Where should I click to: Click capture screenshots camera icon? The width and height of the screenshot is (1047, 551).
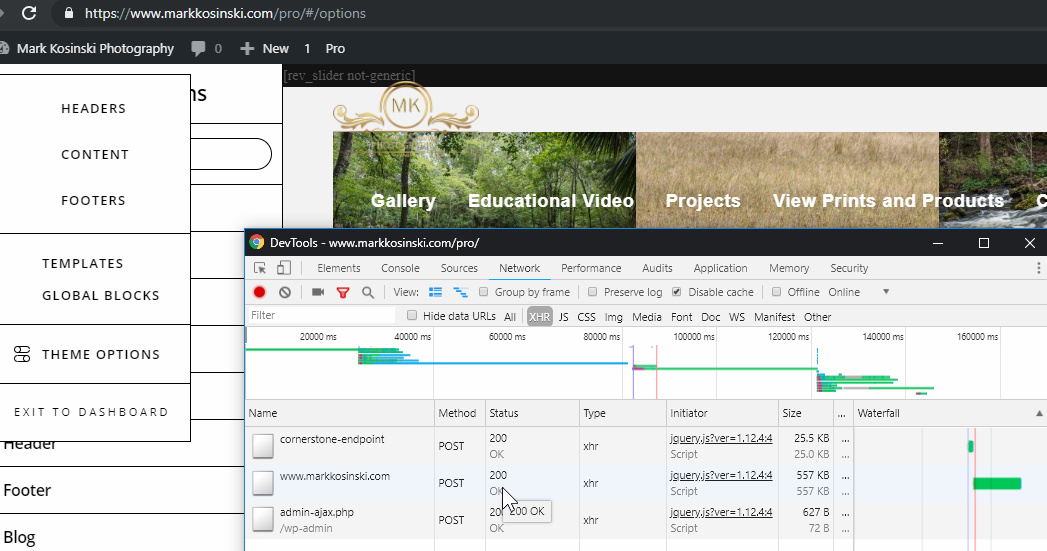coord(318,292)
